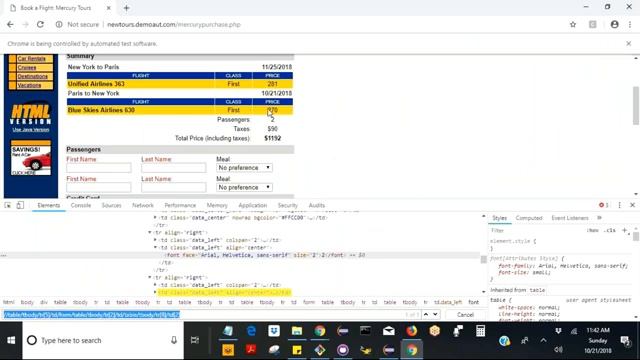Toggle the DevTools device toolbar icon
This screenshot has width=640, height=360.
click(20, 205)
